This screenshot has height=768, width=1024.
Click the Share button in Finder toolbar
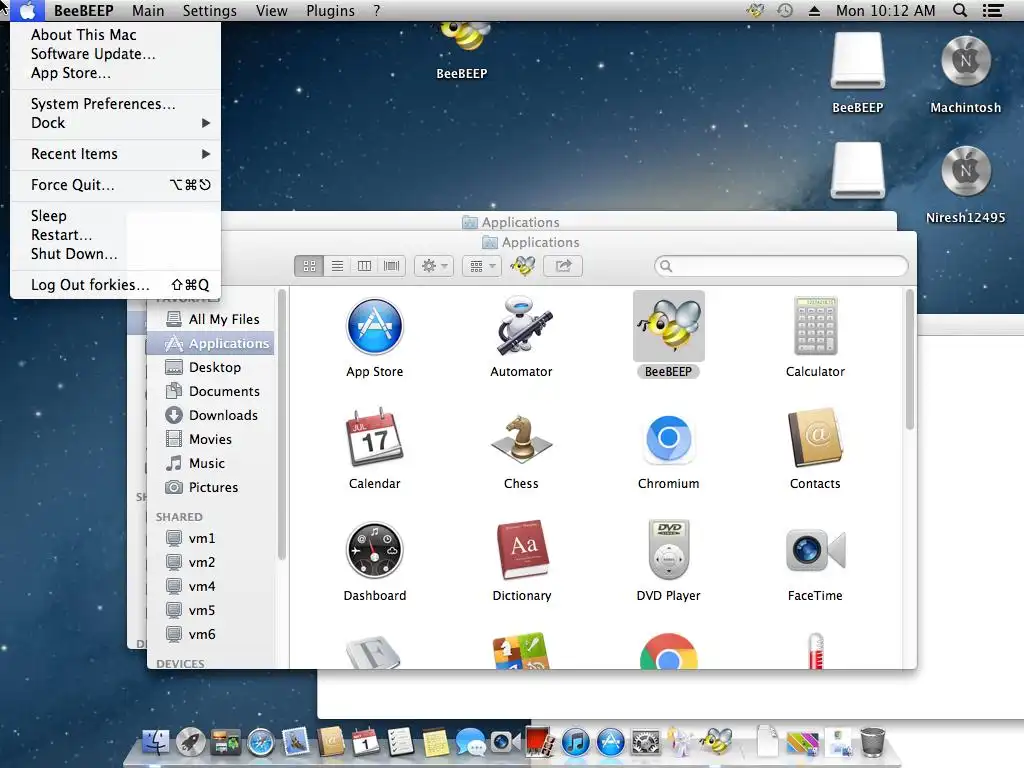coord(563,266)
